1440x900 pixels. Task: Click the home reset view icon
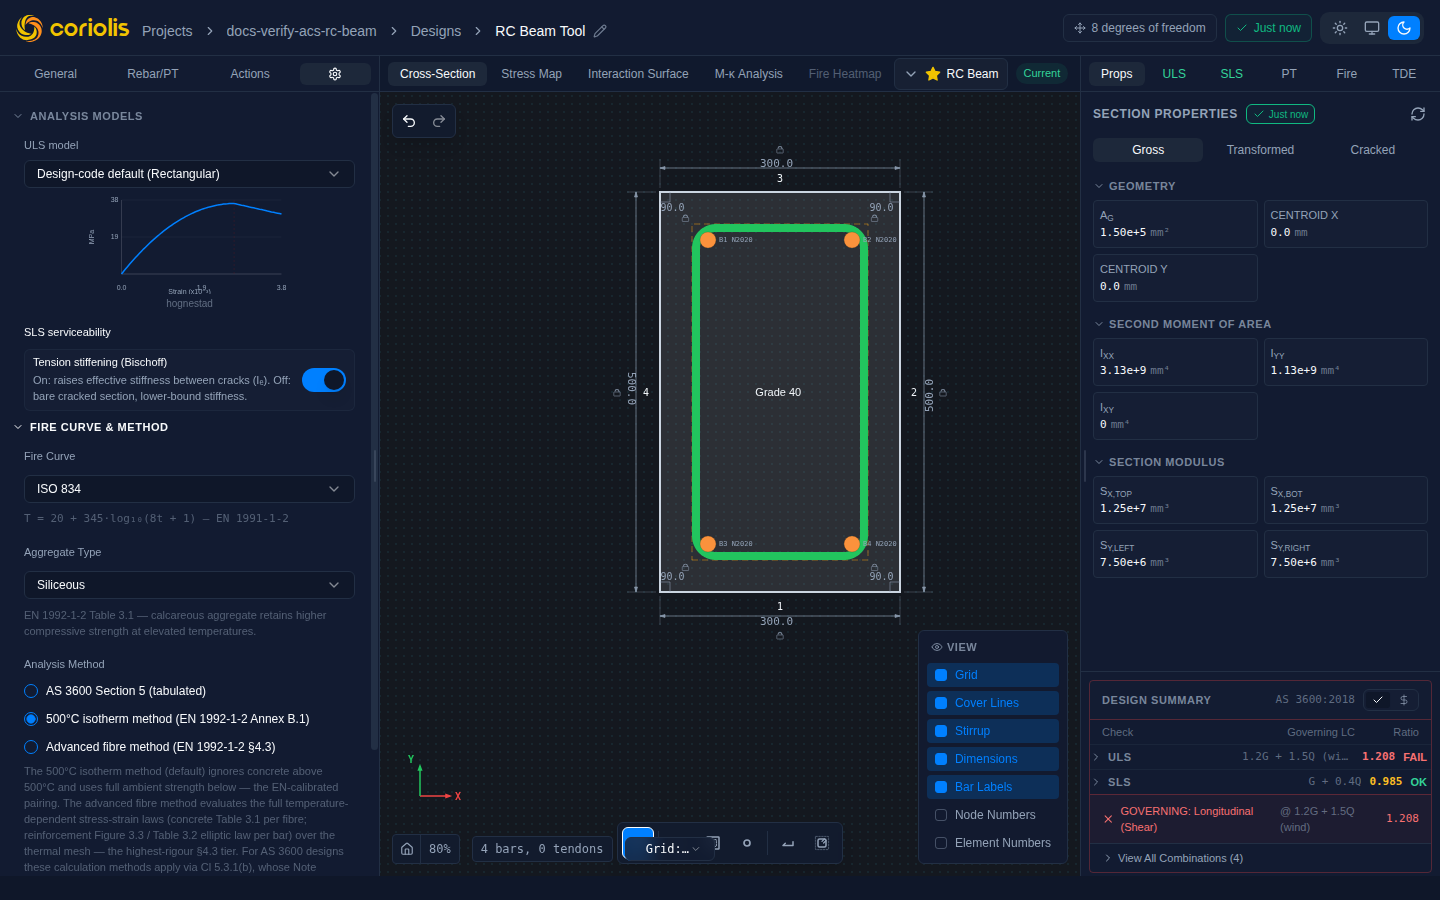tap(407, 848)
